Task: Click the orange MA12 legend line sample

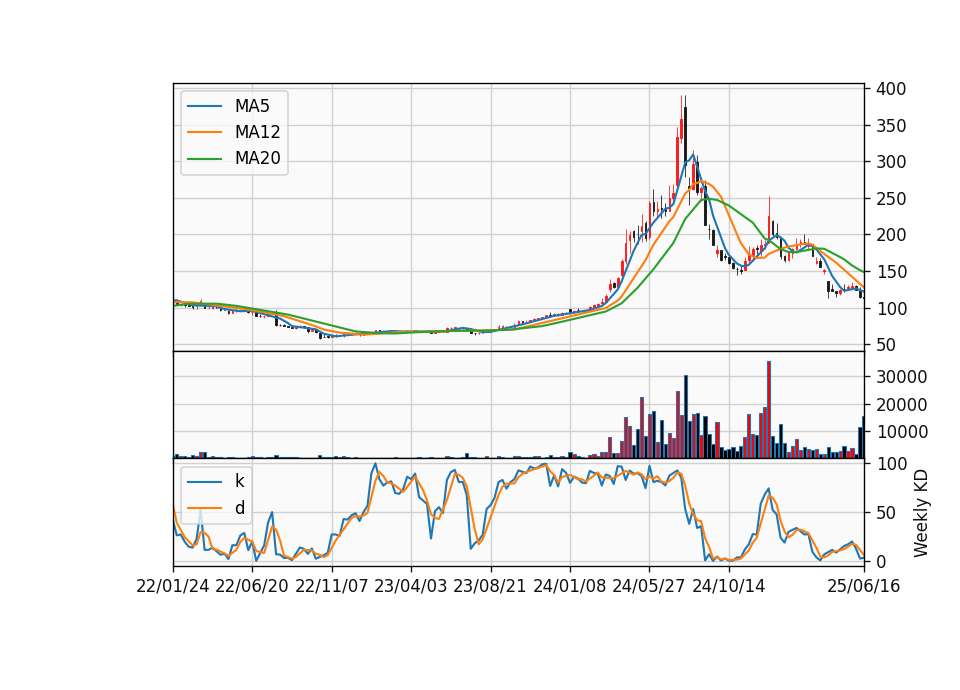Action: [x=204, y=132]
